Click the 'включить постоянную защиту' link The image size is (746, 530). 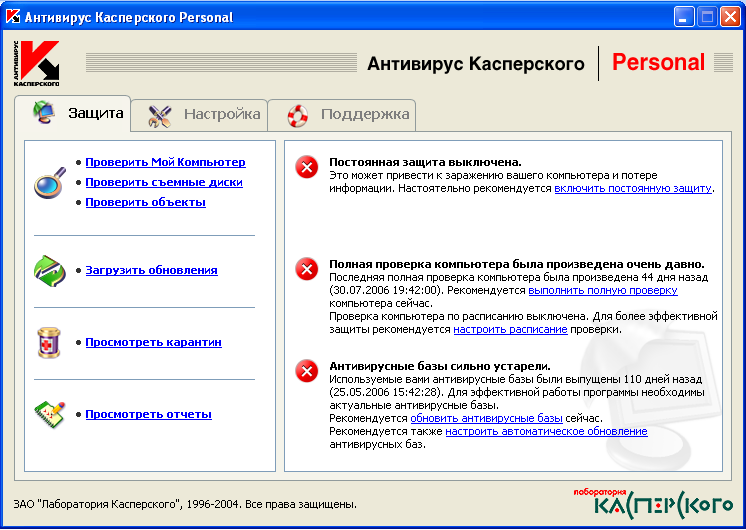[x=633, y=188]
